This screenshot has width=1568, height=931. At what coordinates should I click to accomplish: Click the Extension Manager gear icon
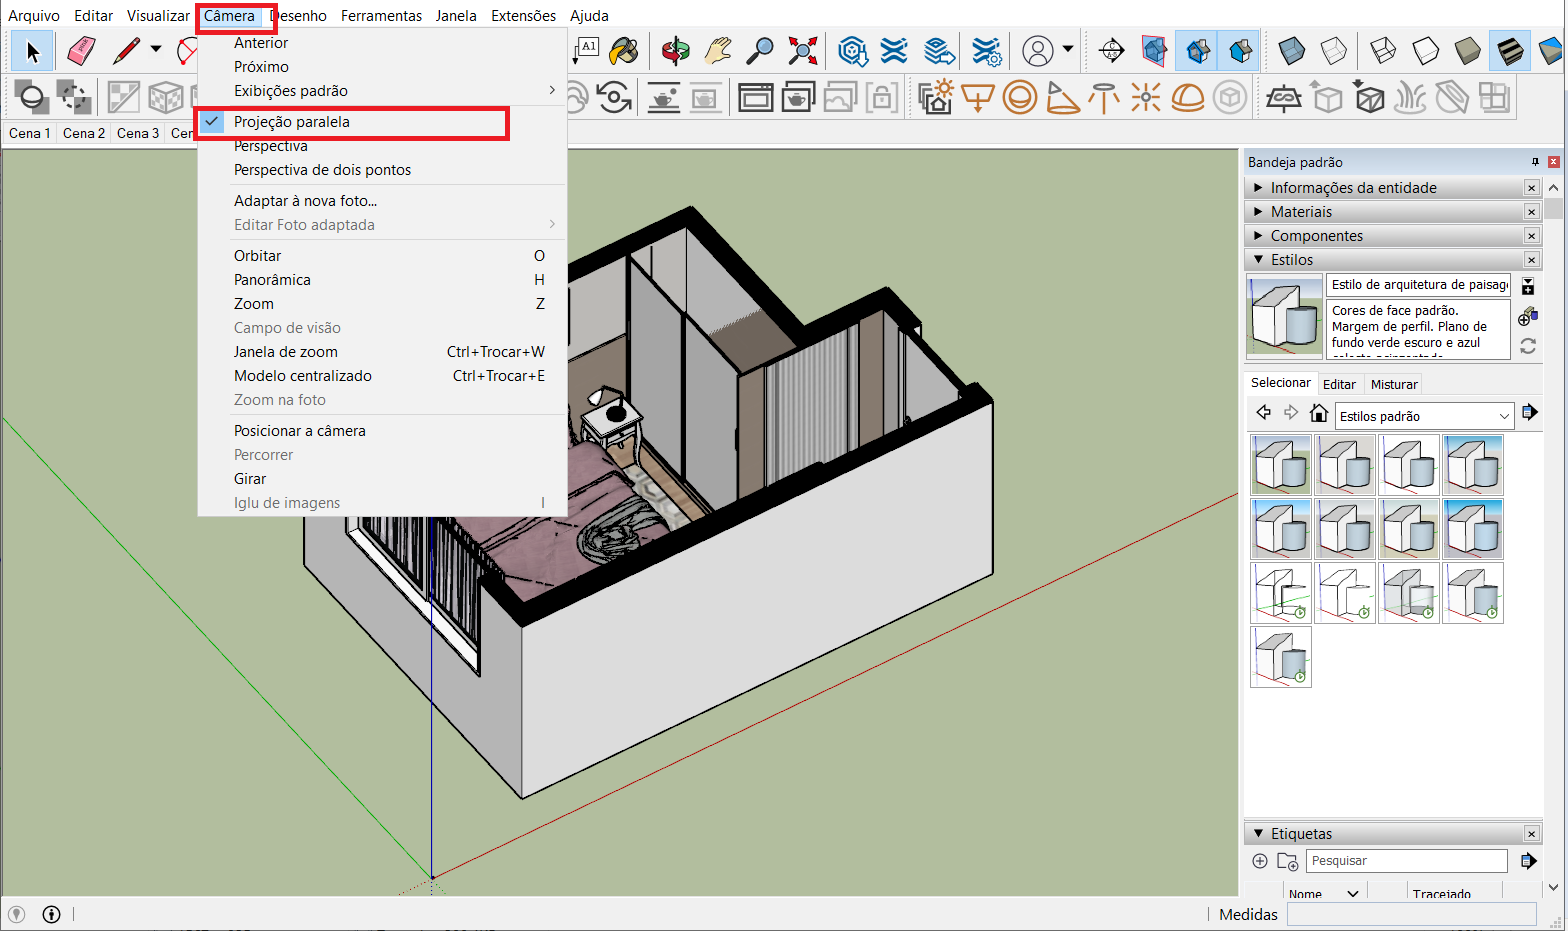coord(986,50)
